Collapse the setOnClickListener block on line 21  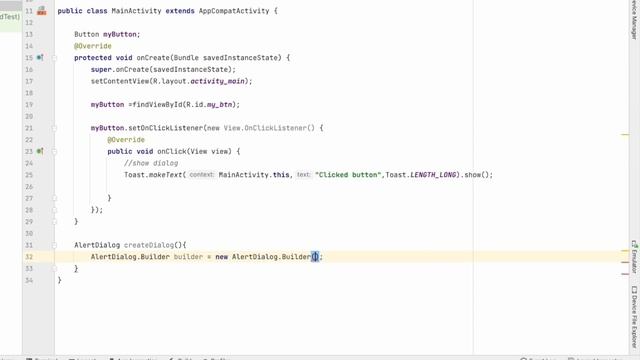tap(54, 128)
